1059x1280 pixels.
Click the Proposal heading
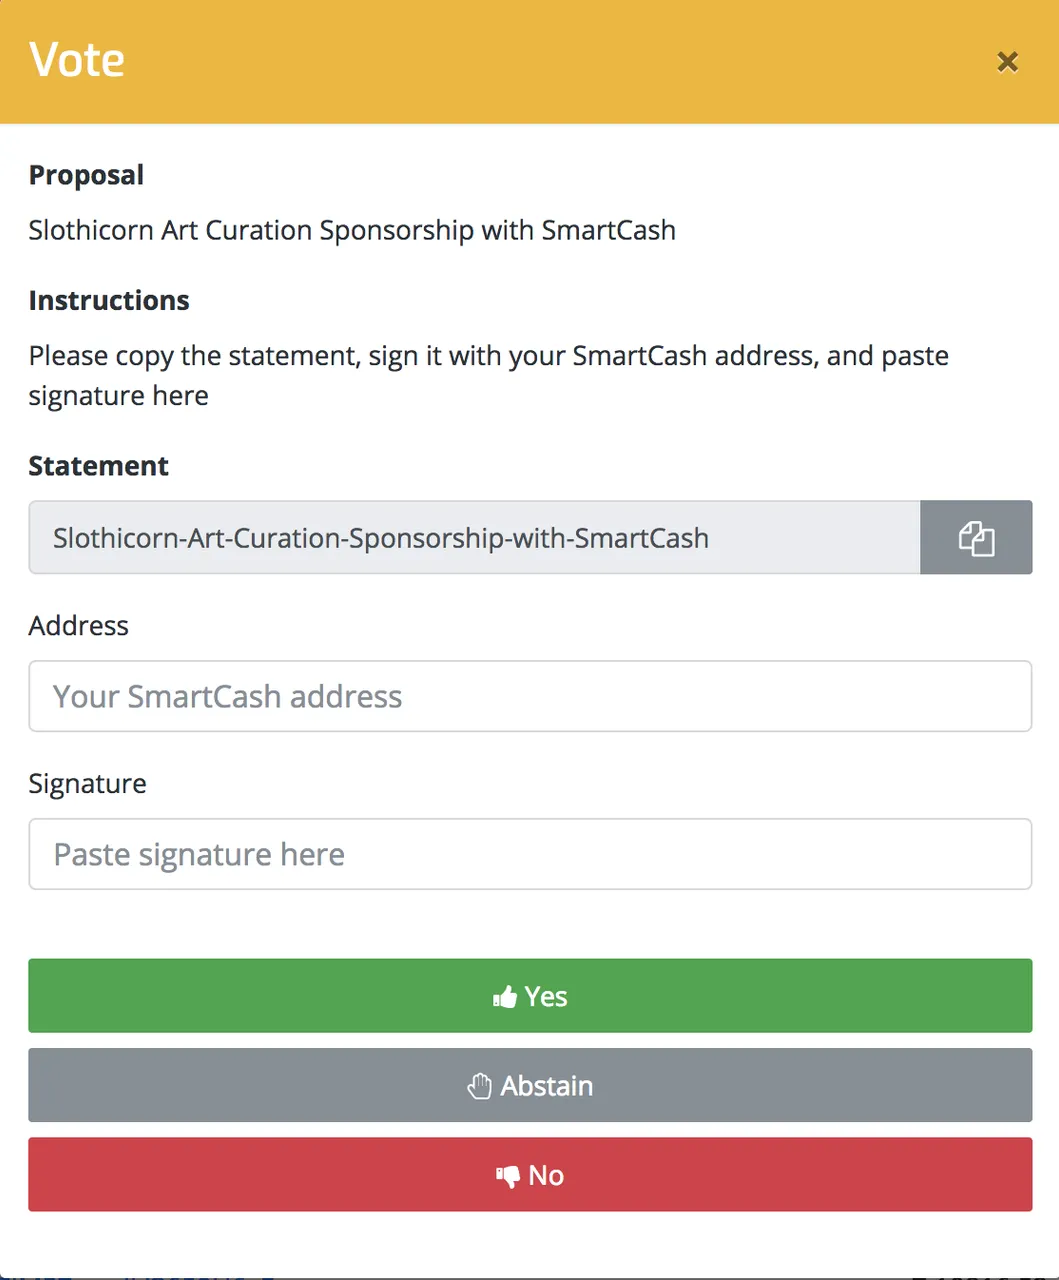(x=86, y=175)
